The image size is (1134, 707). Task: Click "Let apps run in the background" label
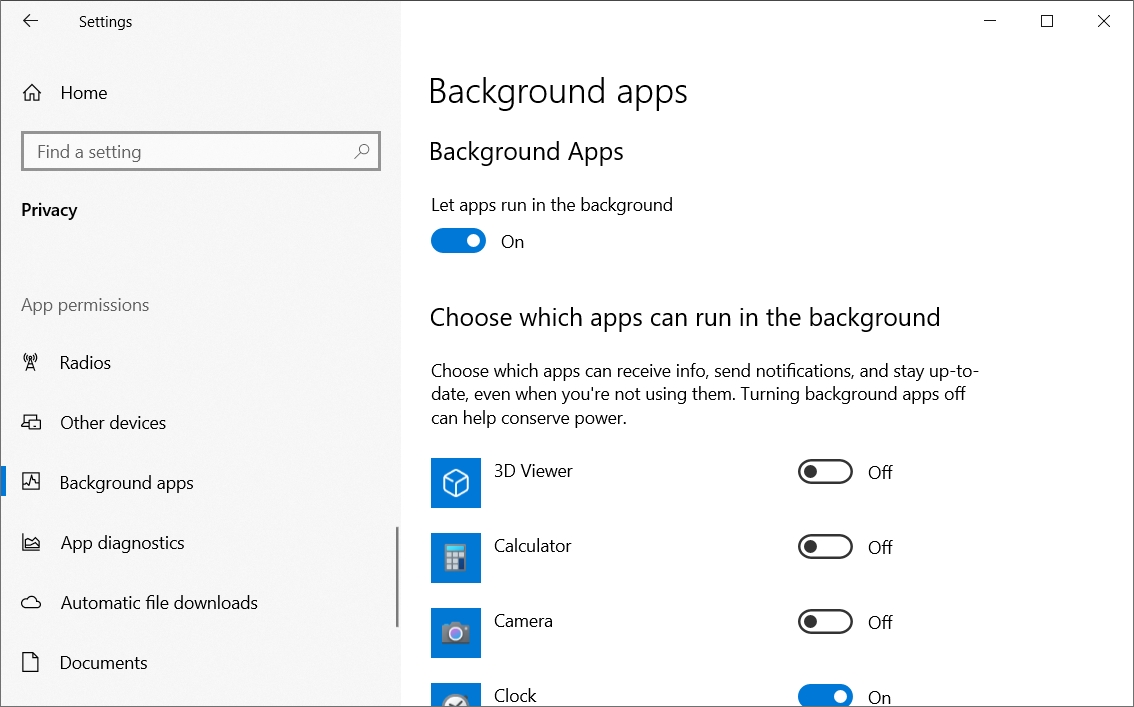(552, 205)
